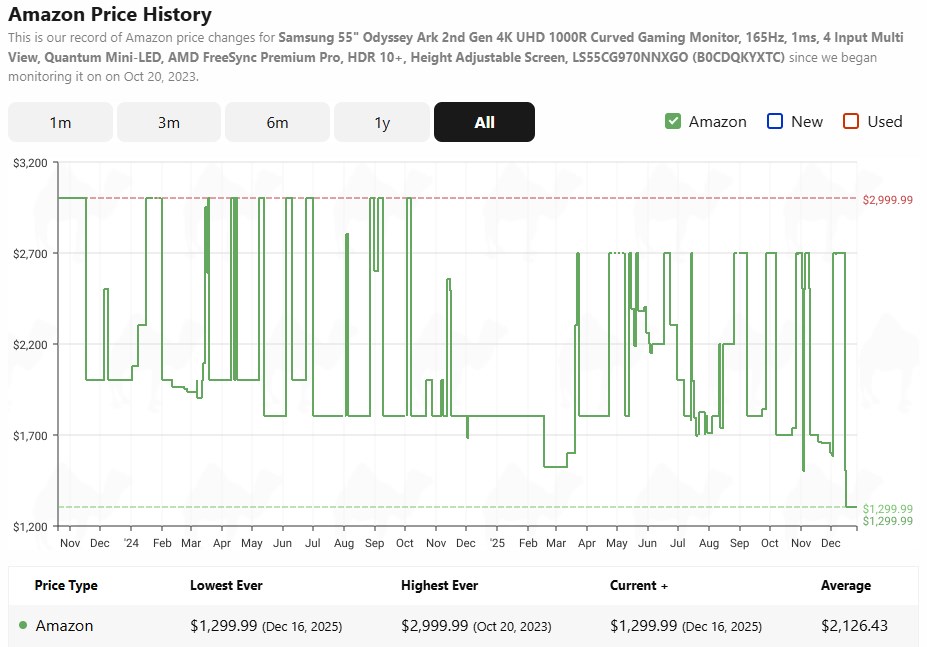Uncheck the Amazon price checkbox

point(673,121)
